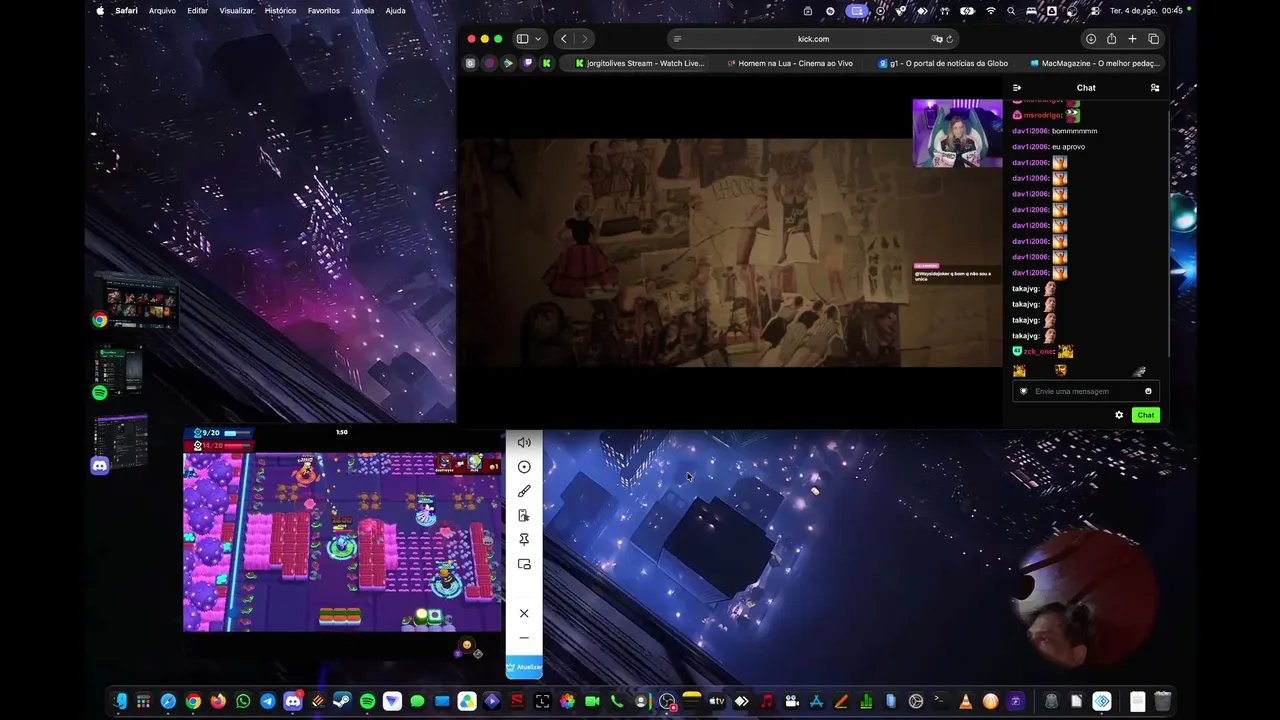1280x720 pixels.
Task: Open battery status in menu bar
Action: pos(967,11)
